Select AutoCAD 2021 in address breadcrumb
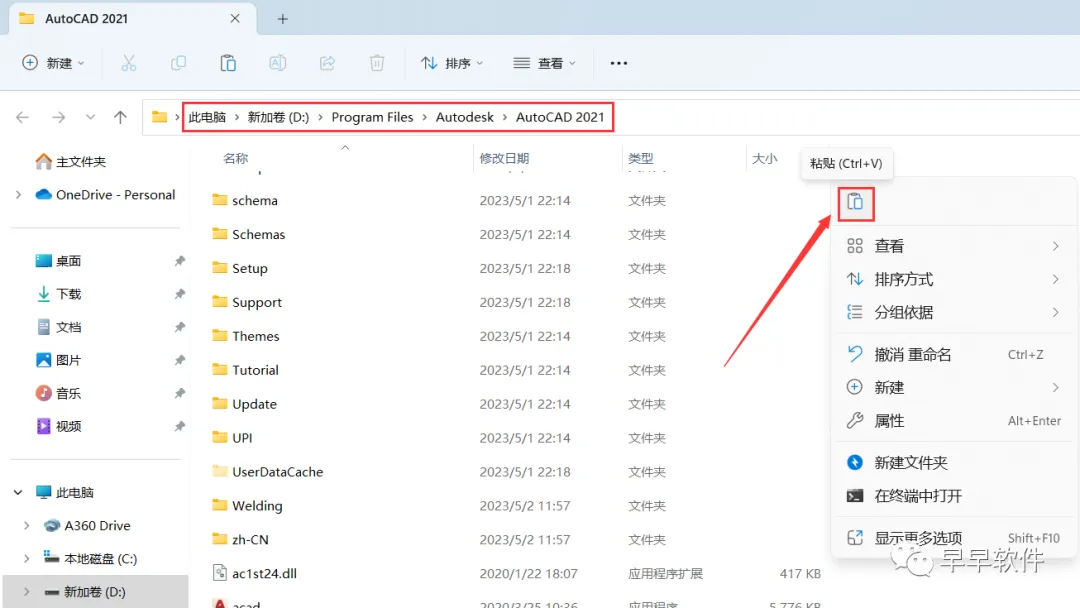 (560, 117)
